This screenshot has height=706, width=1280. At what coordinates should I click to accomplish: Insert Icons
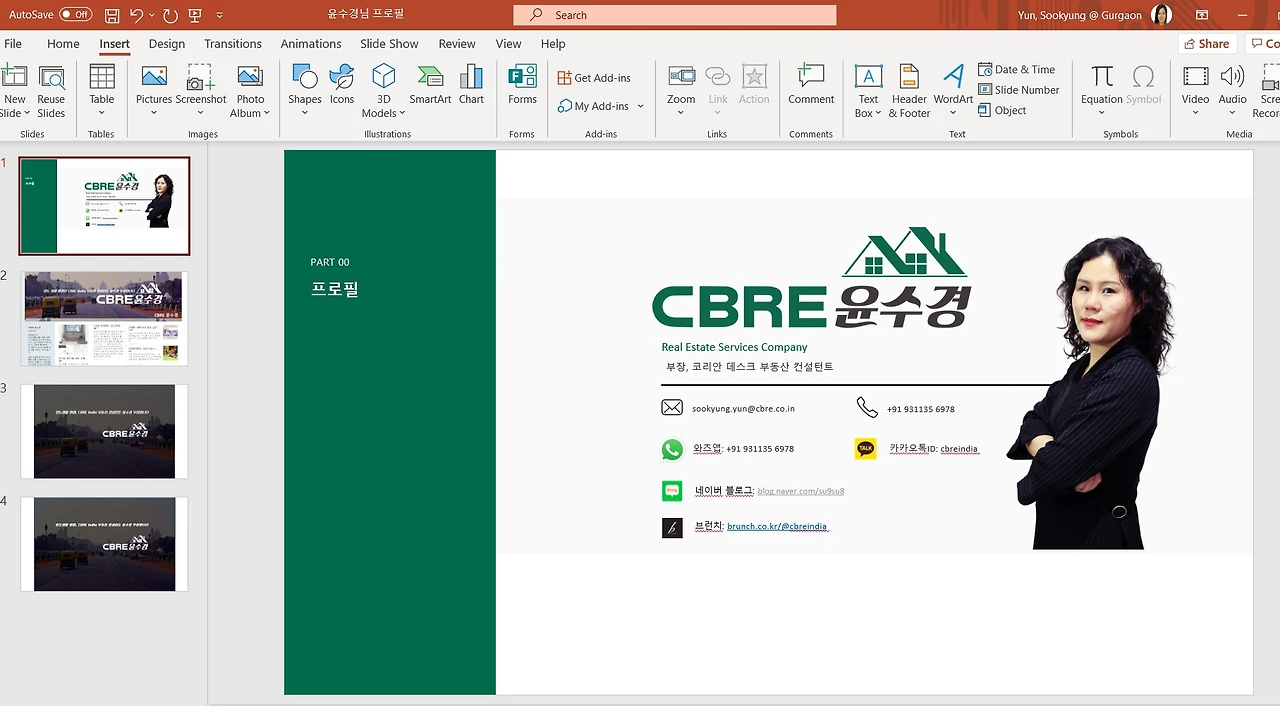[x=342, y=83]
